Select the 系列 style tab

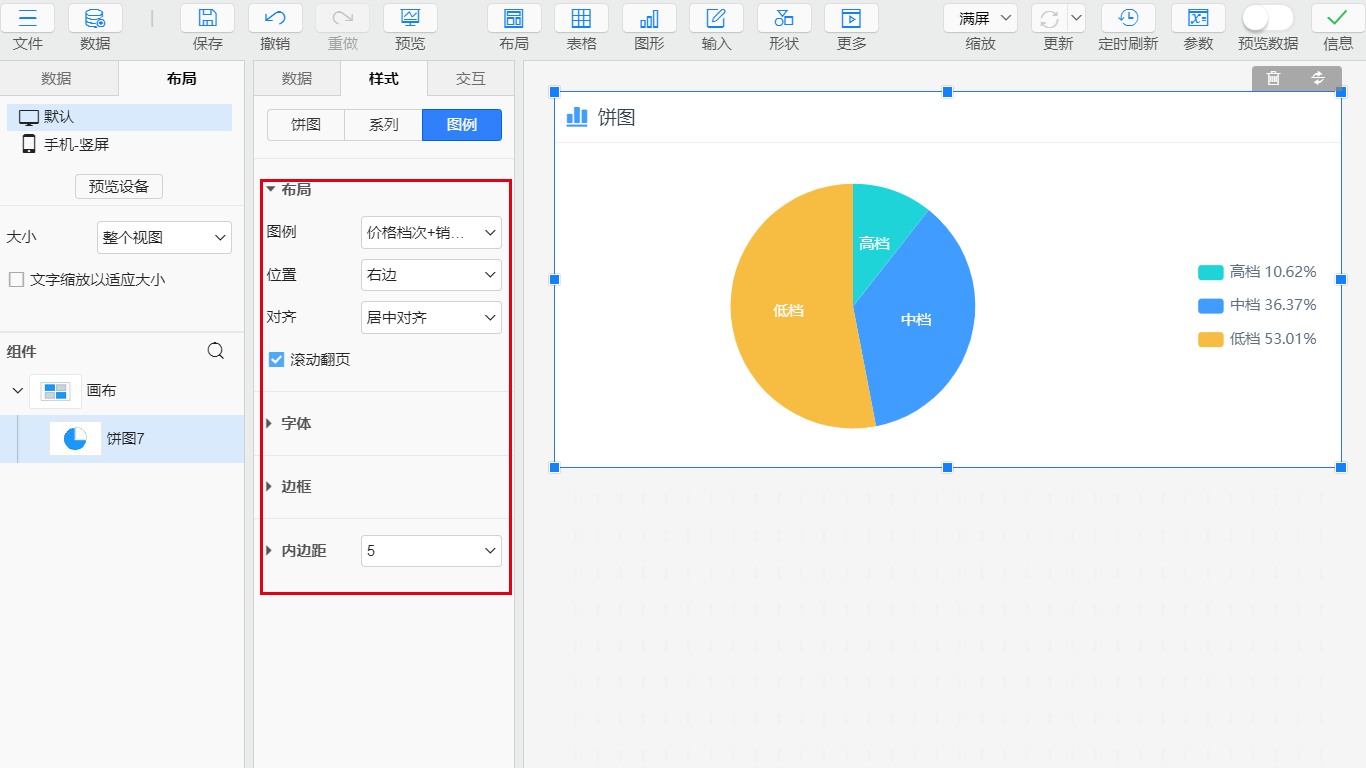(x=383, y=125)
